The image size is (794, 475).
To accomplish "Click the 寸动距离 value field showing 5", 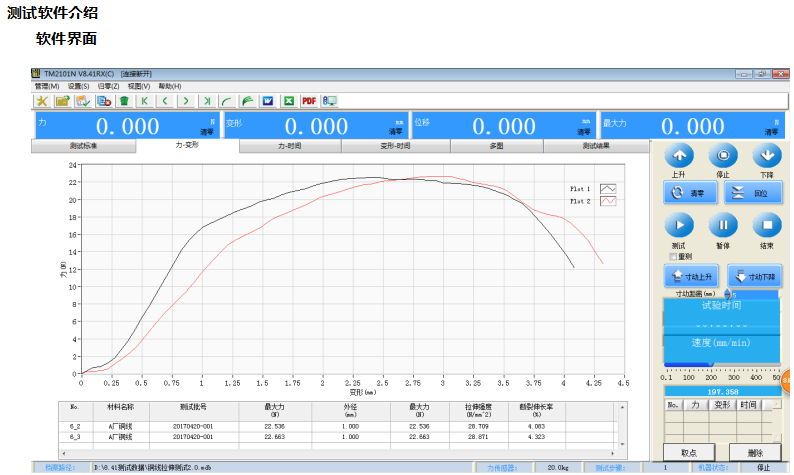I will [755, 294].
